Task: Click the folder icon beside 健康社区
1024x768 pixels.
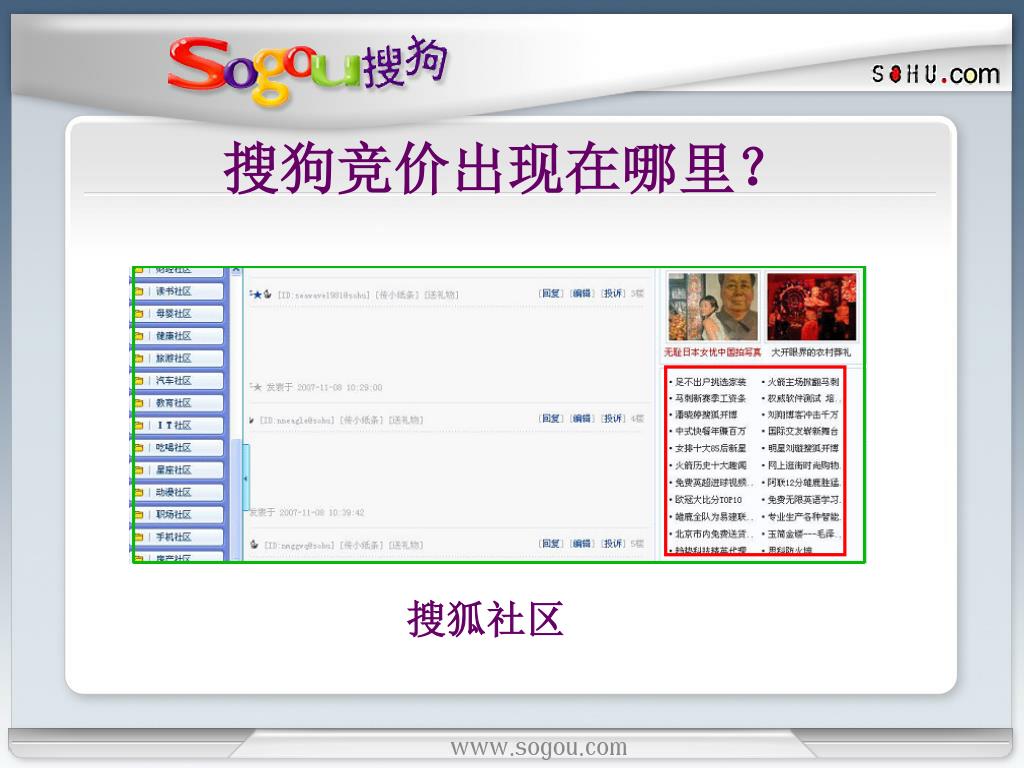Action: (139, 336)
